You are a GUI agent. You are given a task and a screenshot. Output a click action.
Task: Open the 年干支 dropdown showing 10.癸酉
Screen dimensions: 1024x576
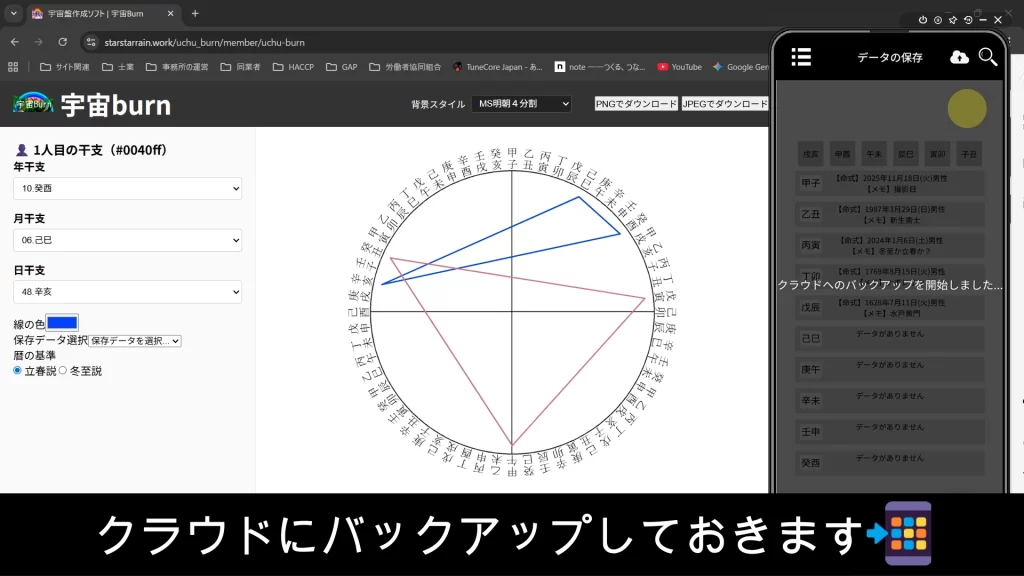tap(127, 188)
